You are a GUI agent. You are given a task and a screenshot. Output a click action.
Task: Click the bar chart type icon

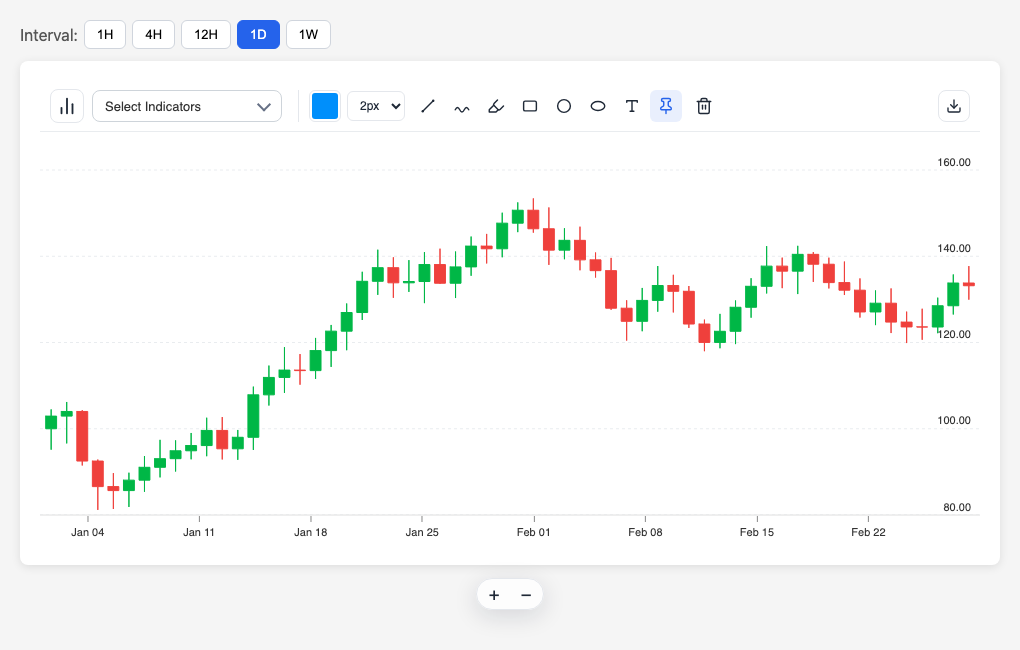67,106
